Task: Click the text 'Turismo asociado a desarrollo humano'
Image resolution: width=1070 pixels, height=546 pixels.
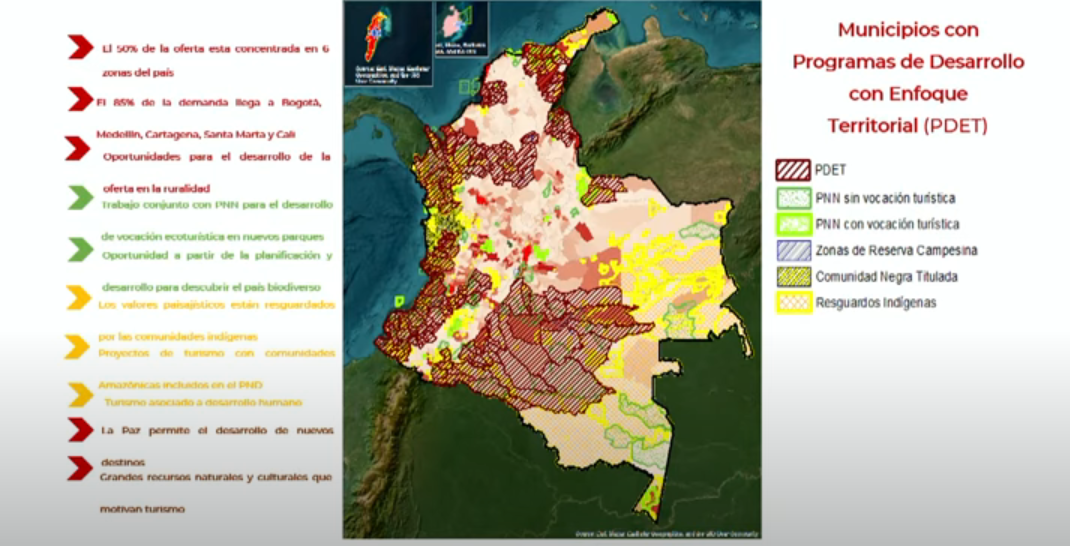Action: (203, 402)
